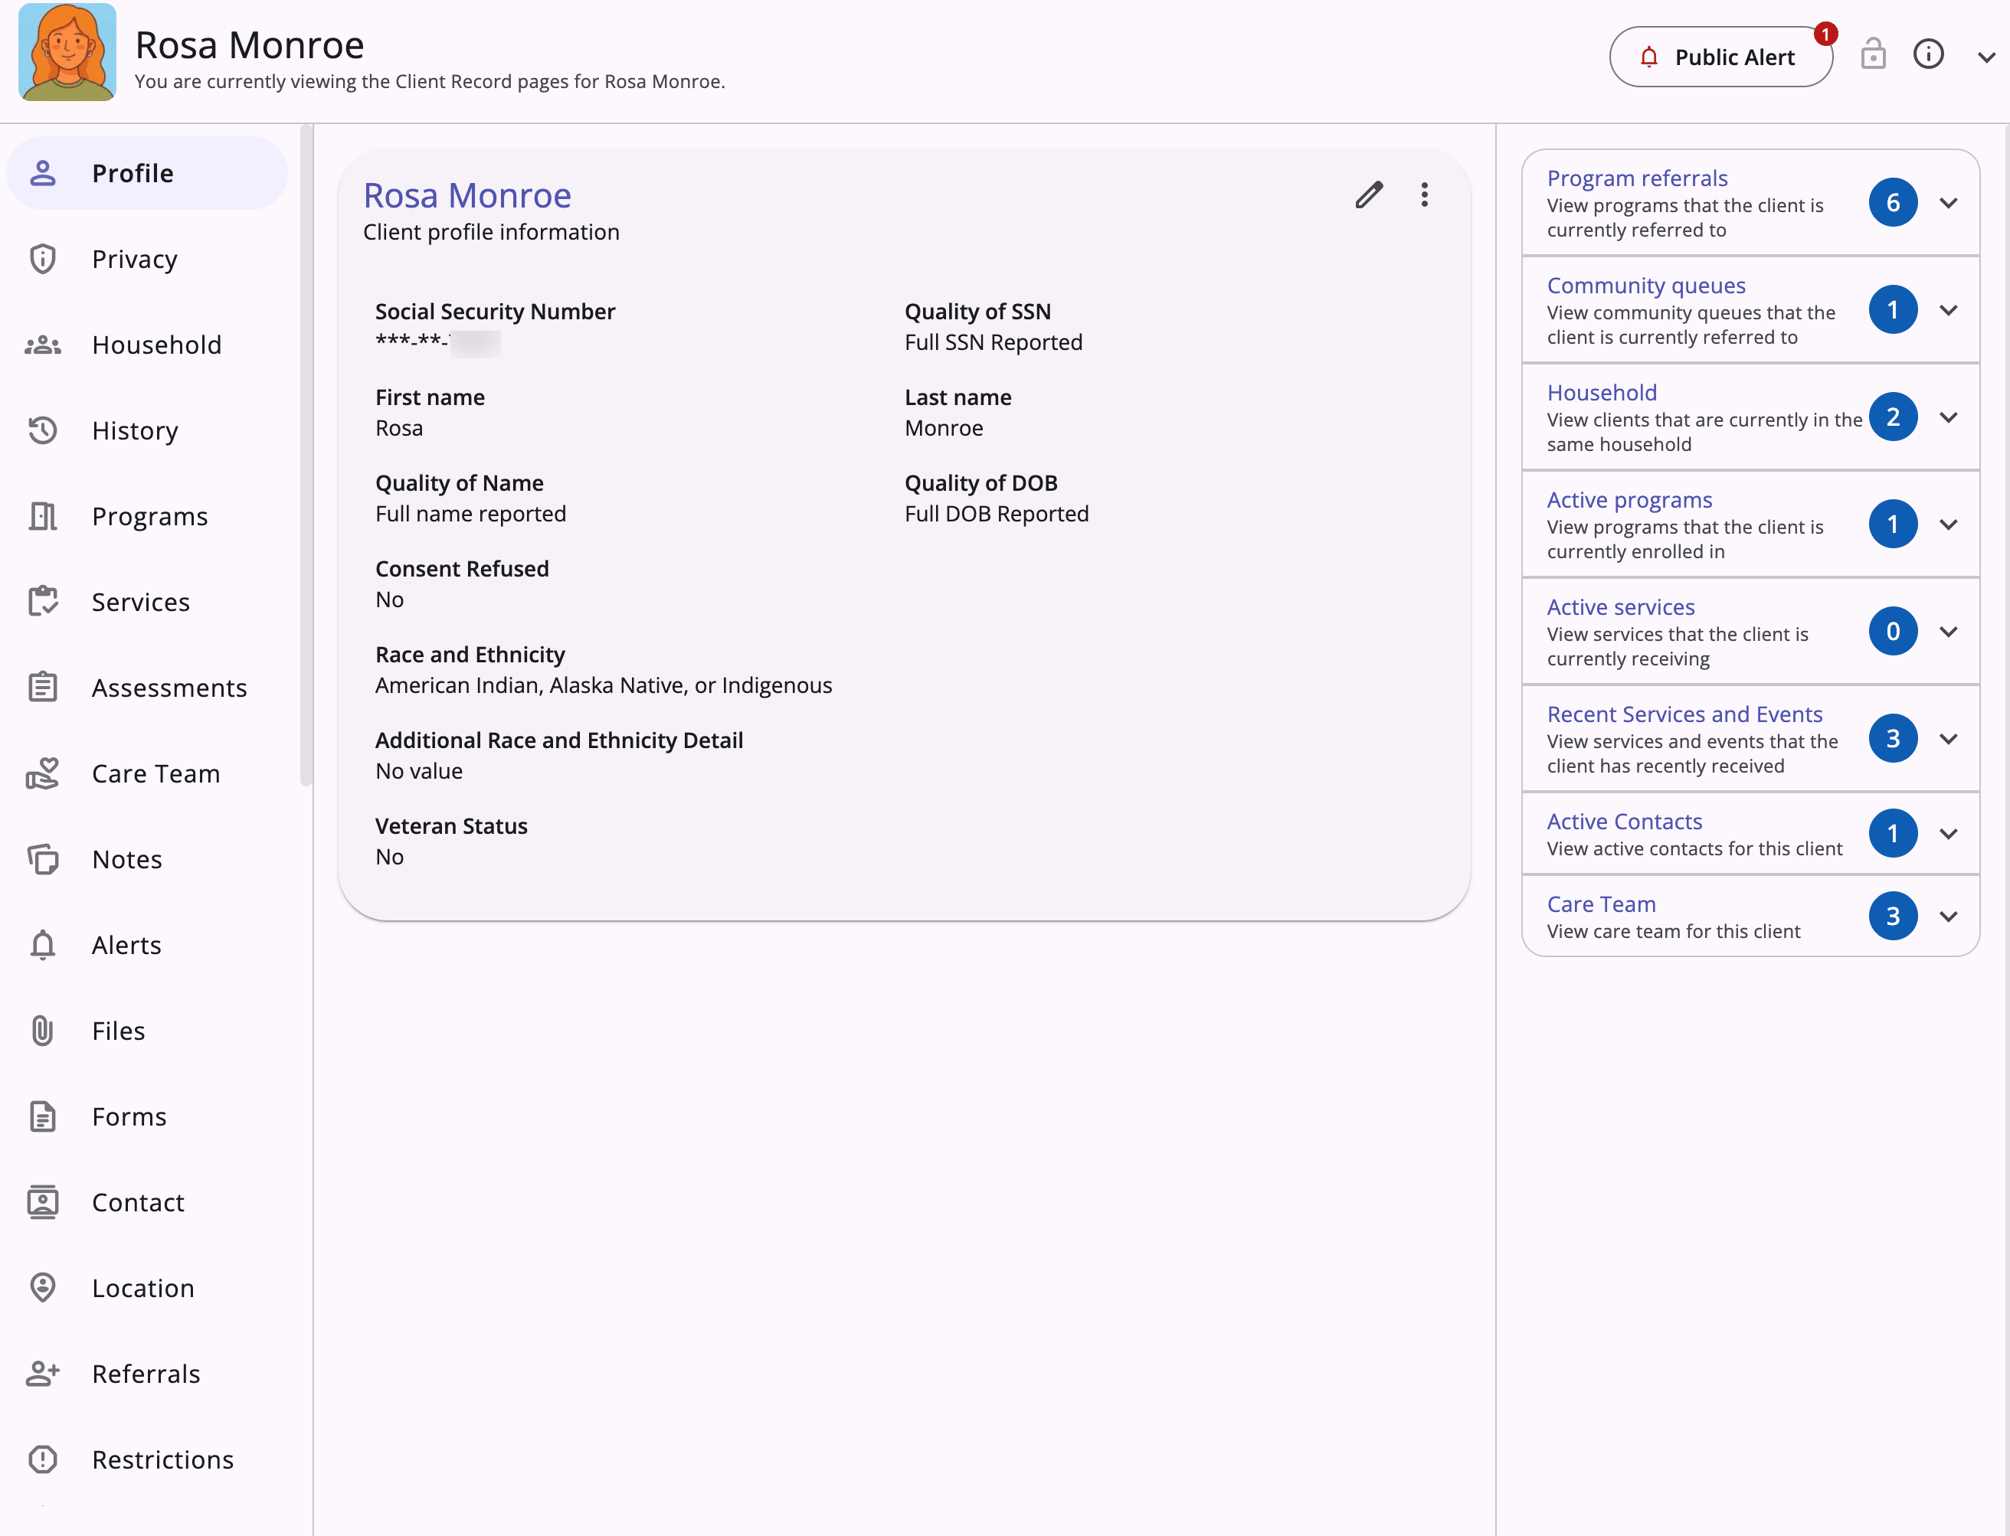Click Rosa Monroe's avatar picture
The height and width of the screenshot is (1536, 2010).
click(x=67, y=52)
